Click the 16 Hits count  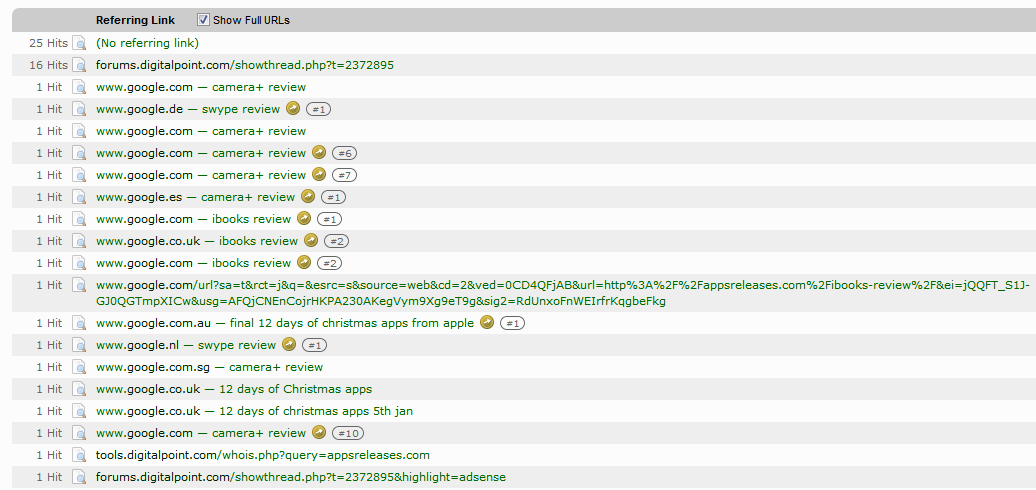point(48,65)
